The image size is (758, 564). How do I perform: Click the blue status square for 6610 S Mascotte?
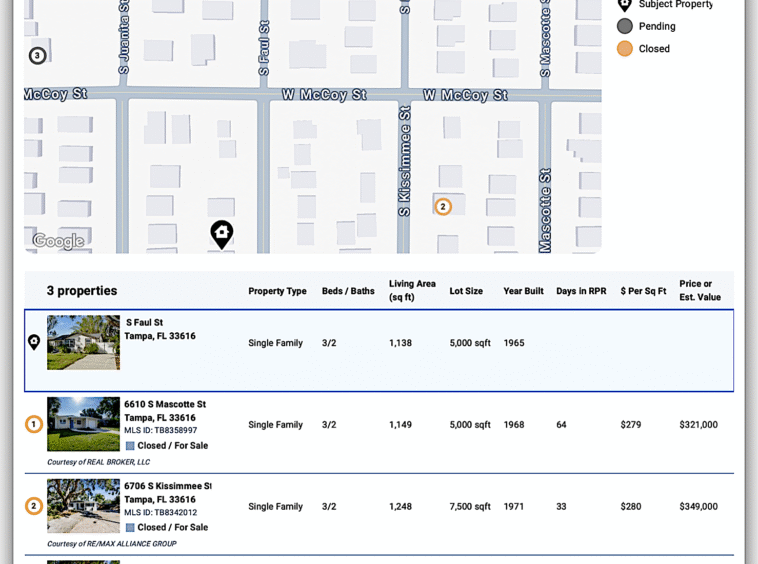coord(130,446)
